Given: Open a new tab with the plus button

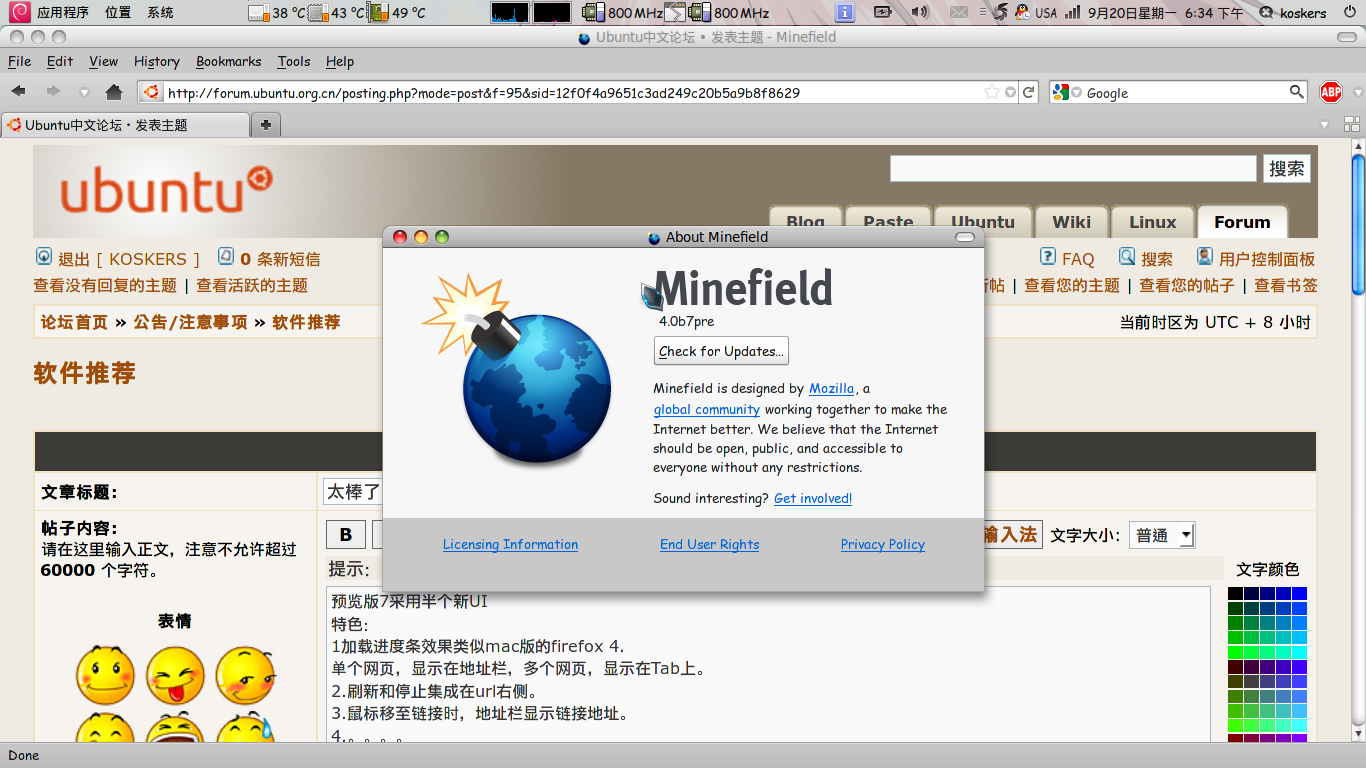Looking at the screenshot, I should click(266, 125).
